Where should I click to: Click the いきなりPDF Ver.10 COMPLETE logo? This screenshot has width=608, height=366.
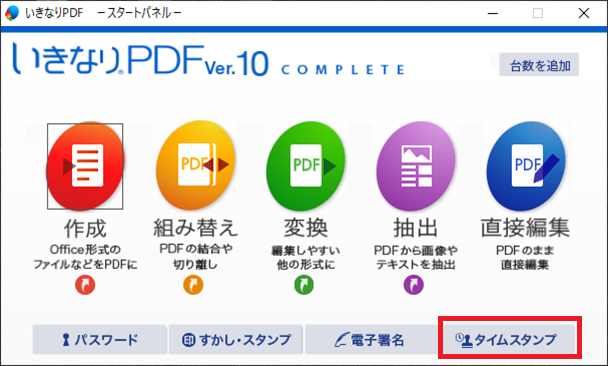coord(209,59)
